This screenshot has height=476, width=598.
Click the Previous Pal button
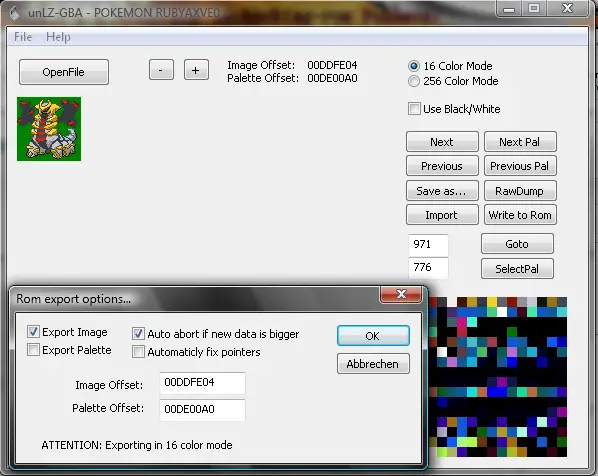pos(520,166)
